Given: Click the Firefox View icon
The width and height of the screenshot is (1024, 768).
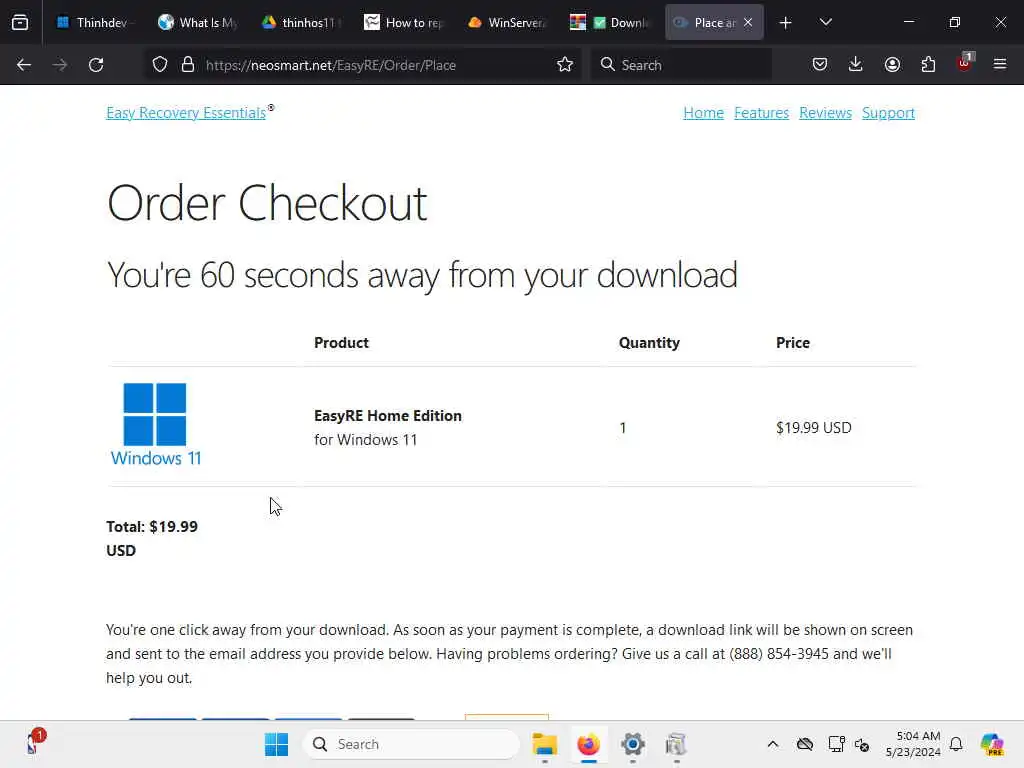Looking at the screenshot, I should pyautogui.click(x=20, y=22).
